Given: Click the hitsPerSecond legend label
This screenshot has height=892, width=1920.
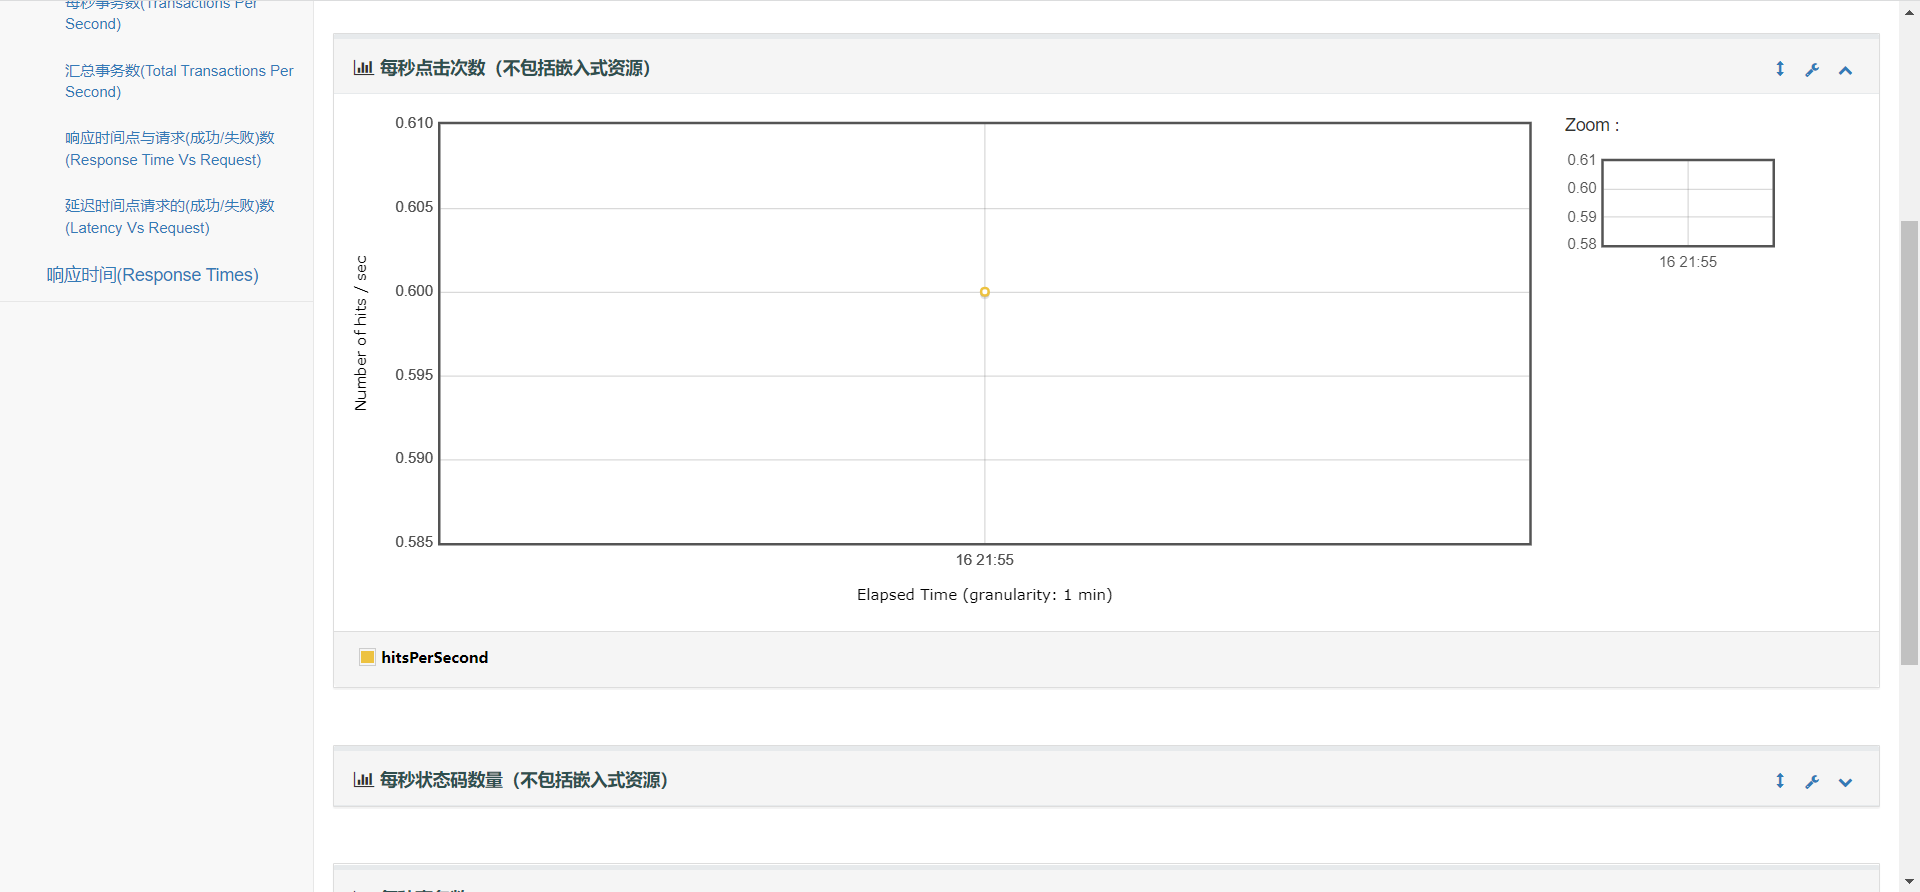Looking at the screenshot, I should click(435, 657).
